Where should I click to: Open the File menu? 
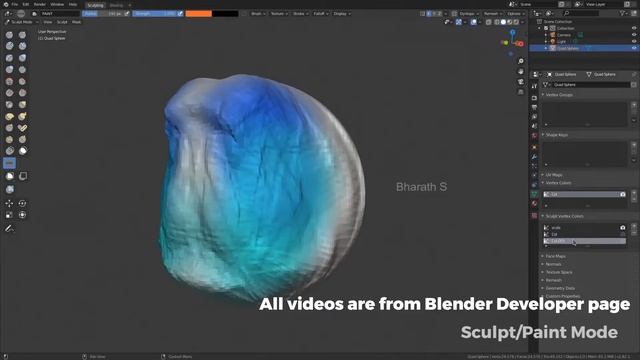15,4
